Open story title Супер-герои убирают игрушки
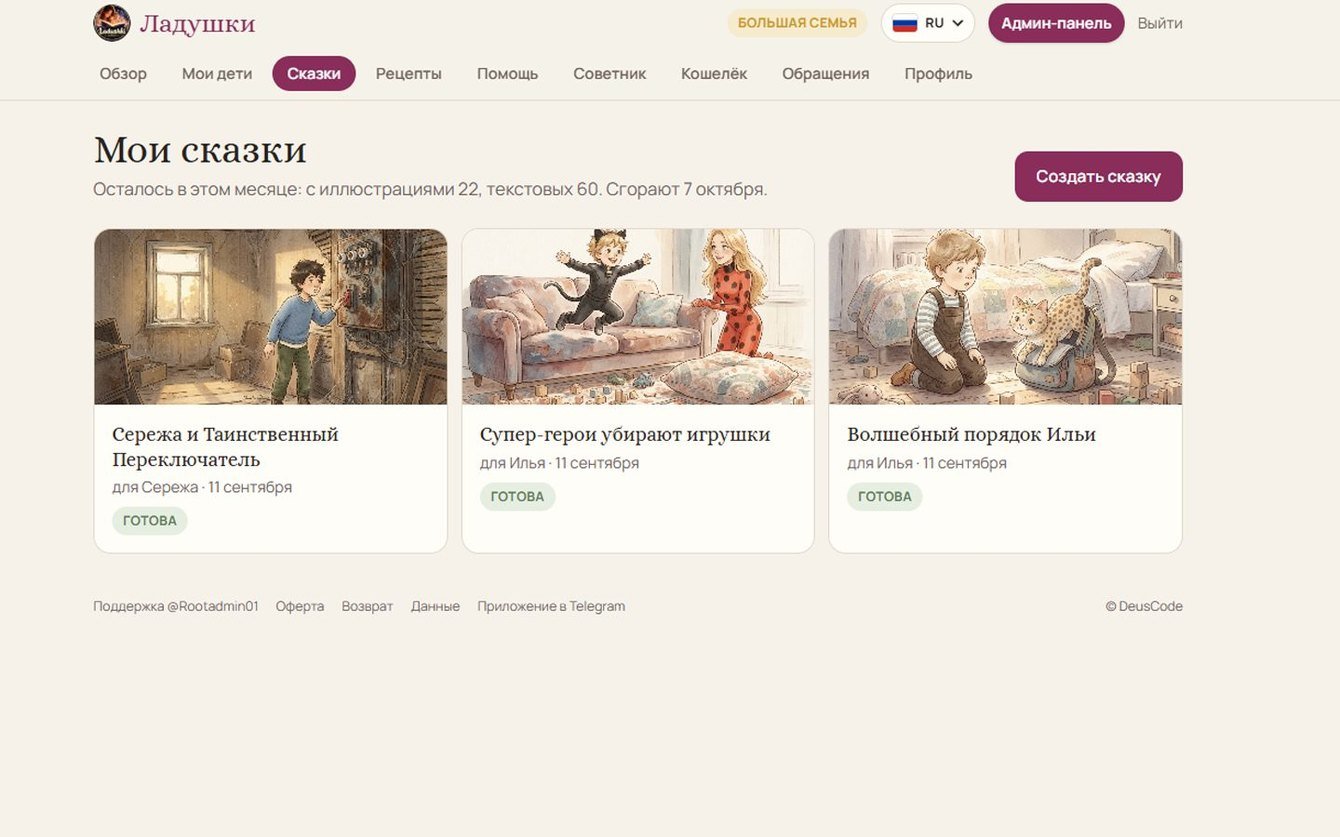Screen dimensions: 1340x837 click(x=625, y=435)
